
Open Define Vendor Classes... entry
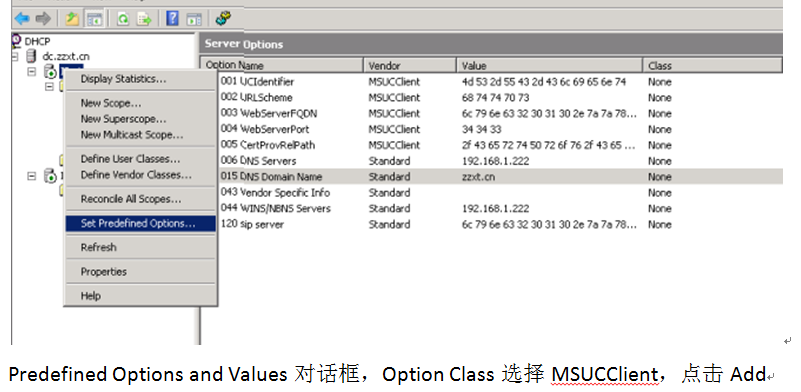[x=140, y=175]
